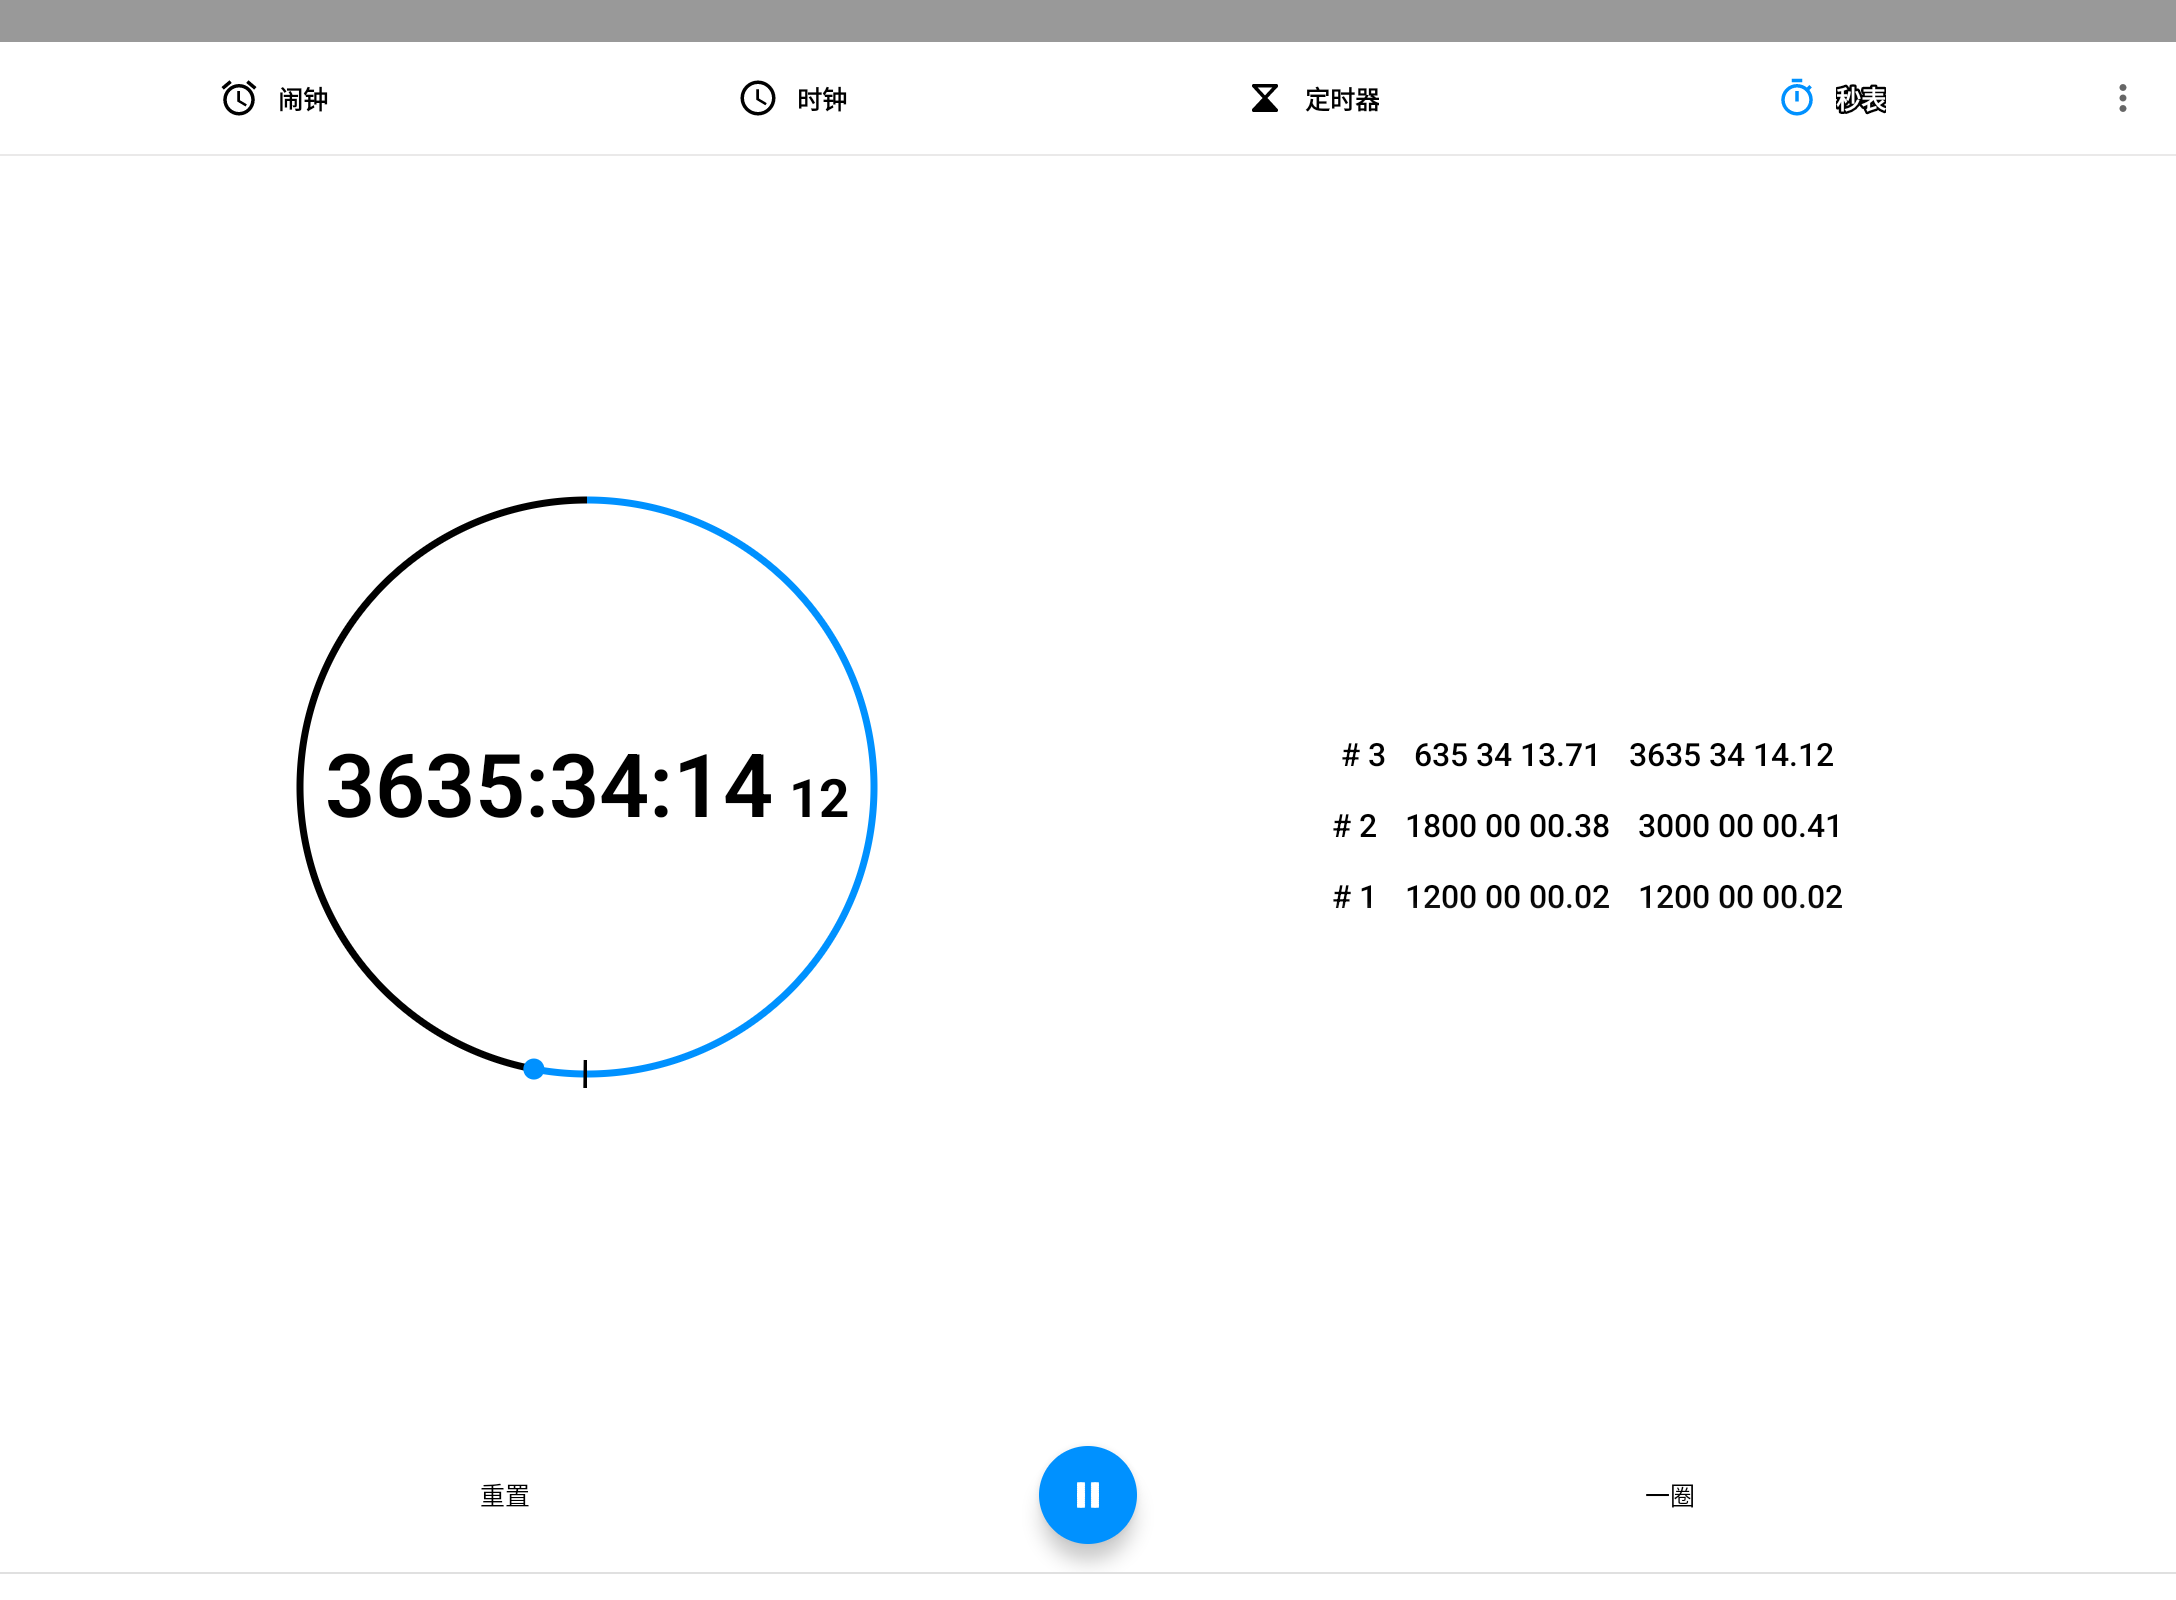Click the clock face icon
Viewport: 2176px width, 1600px height.
pos(758,98)
